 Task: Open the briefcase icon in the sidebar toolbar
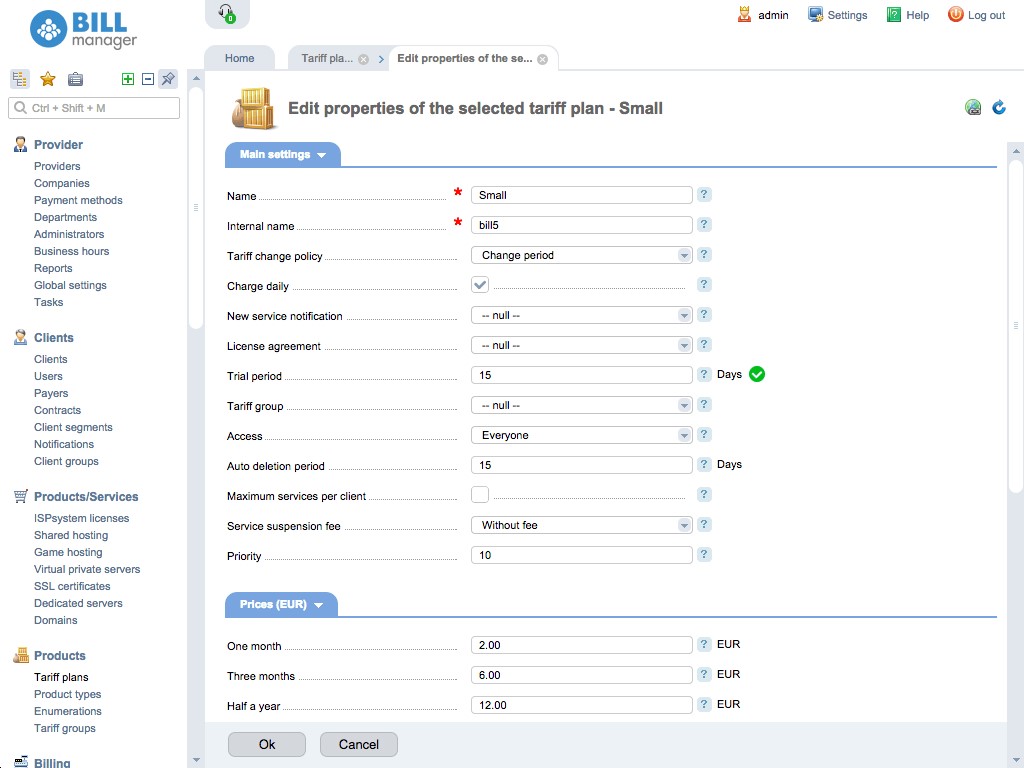click(x=75, y=79)
